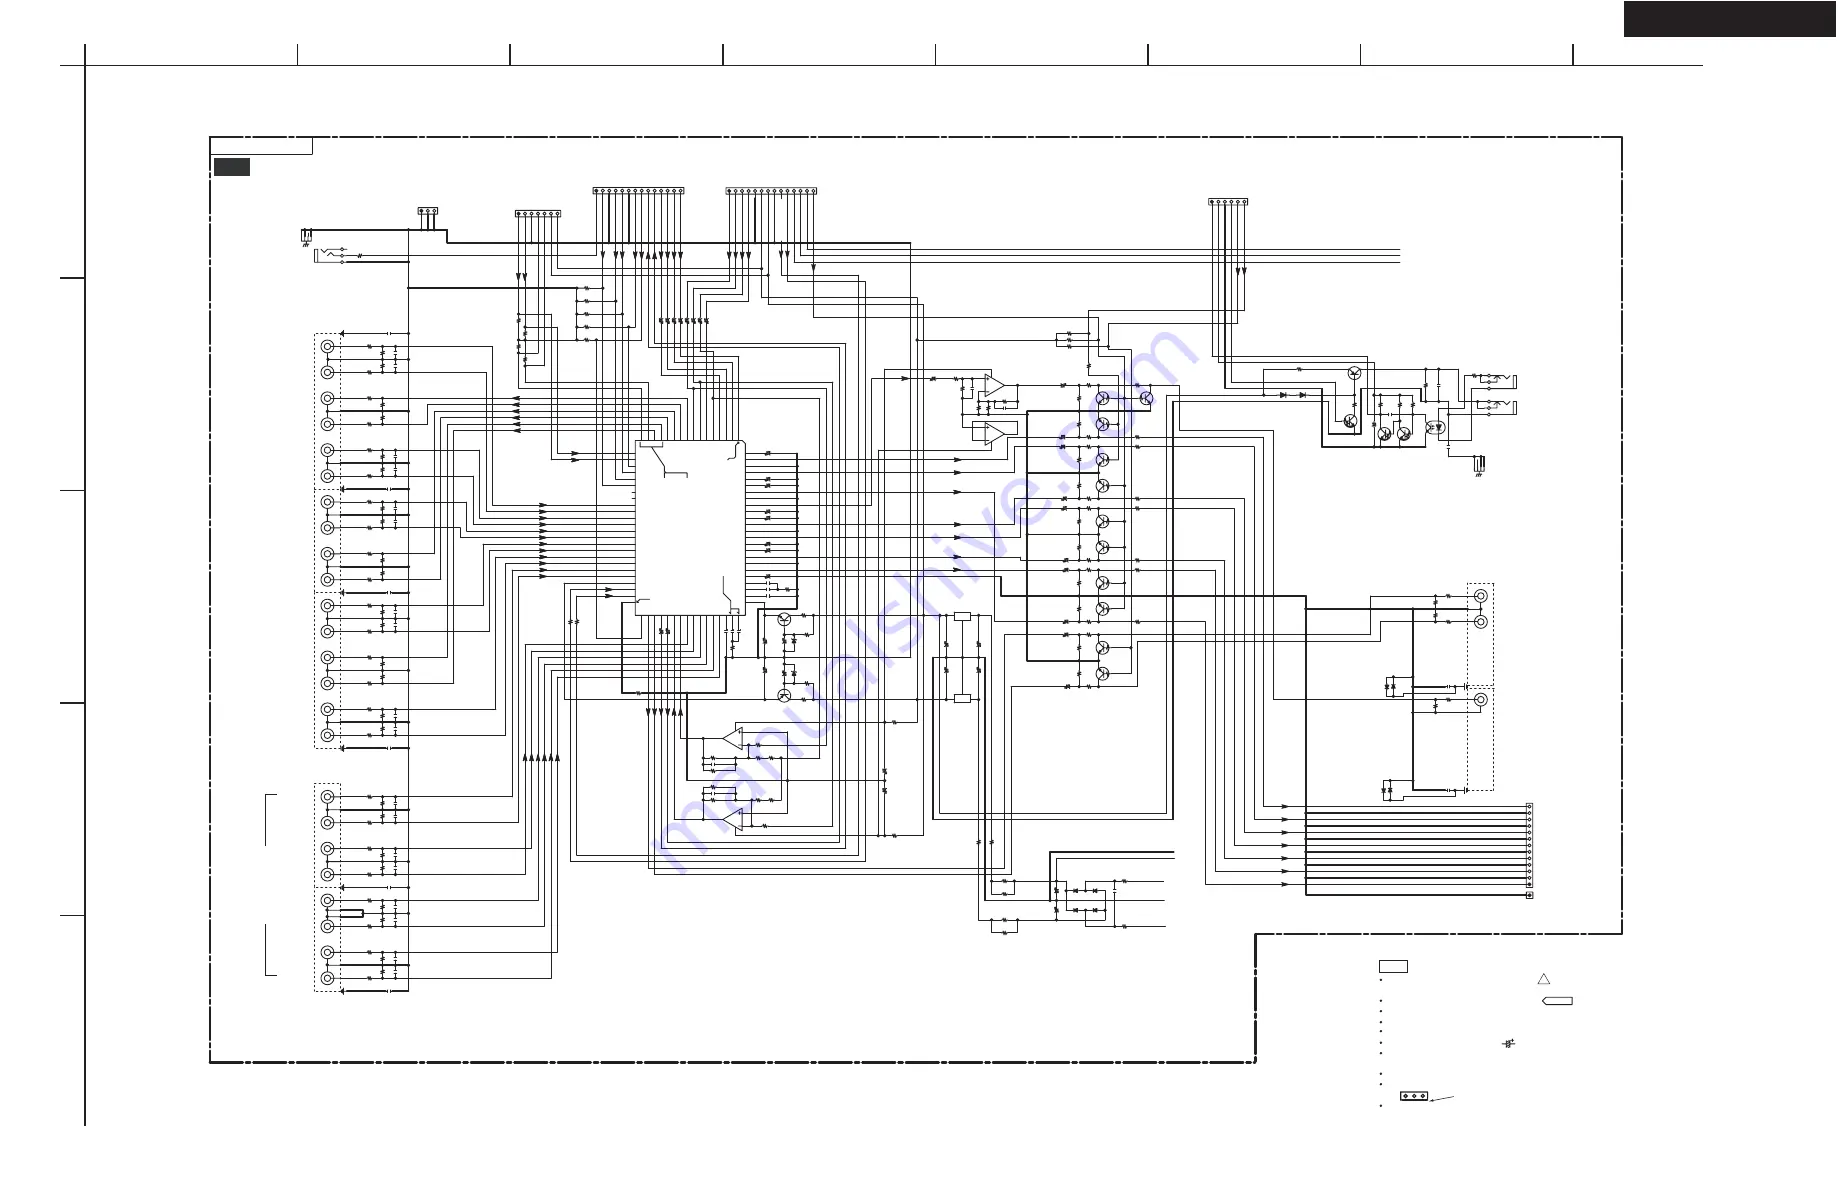
Task: Select the small three-pin connector above the ground bus
Action: [428, 211]
